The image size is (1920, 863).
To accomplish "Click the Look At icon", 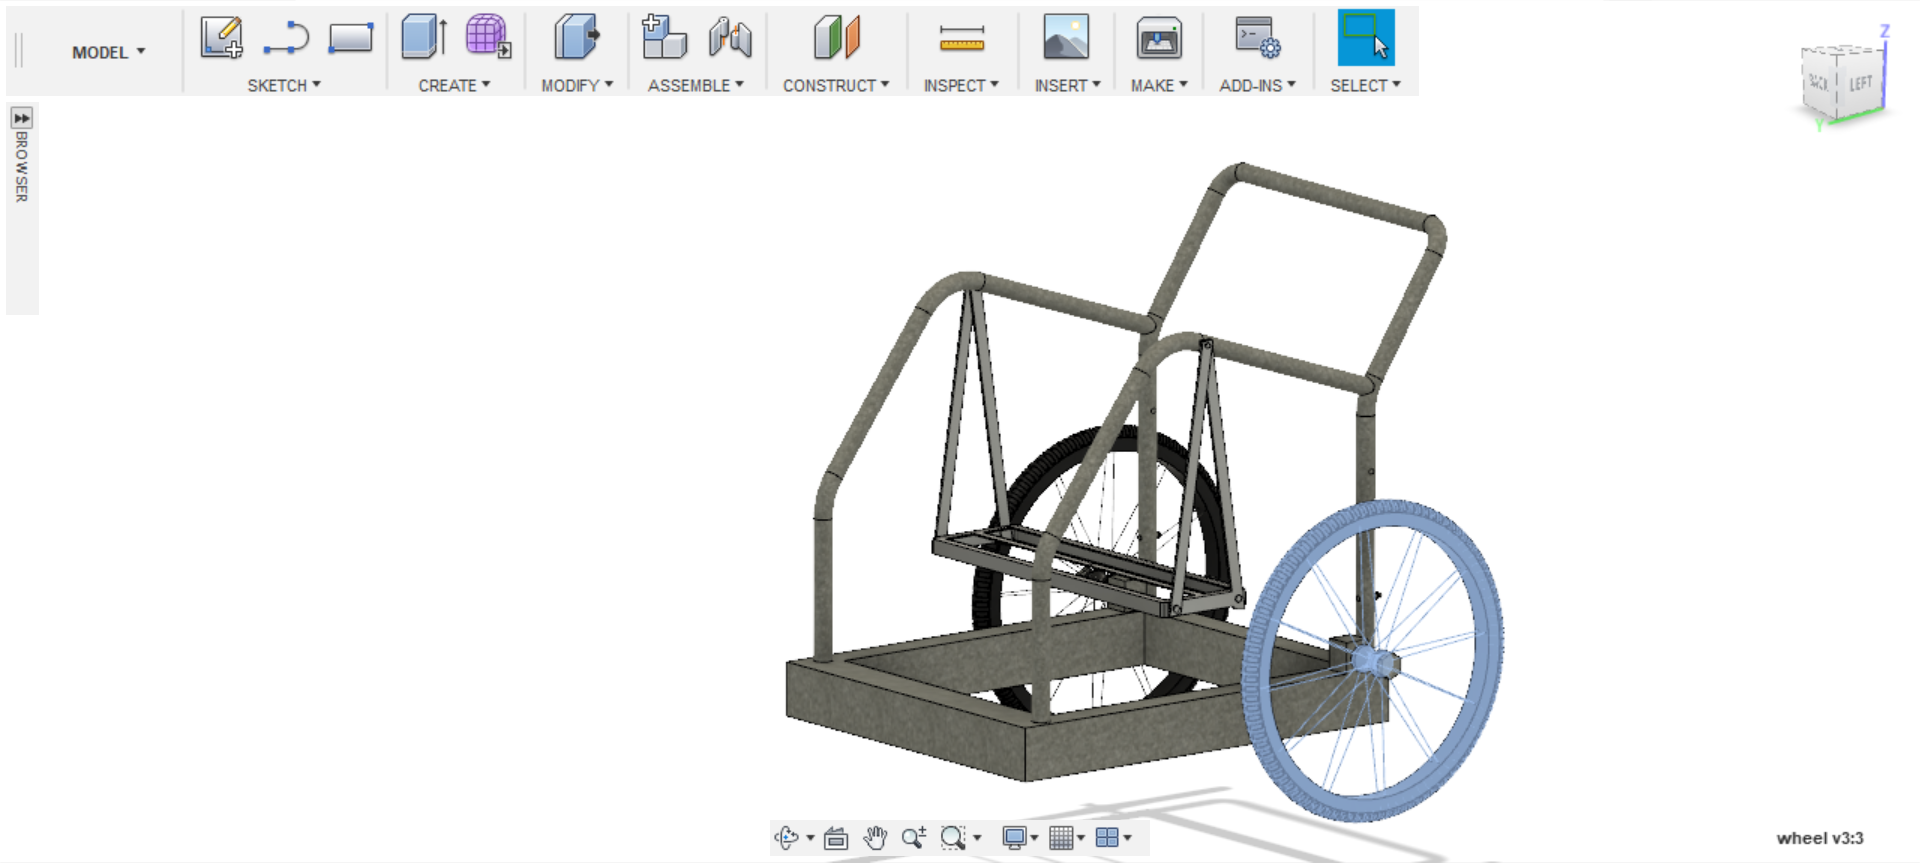I will coord(836,838).
